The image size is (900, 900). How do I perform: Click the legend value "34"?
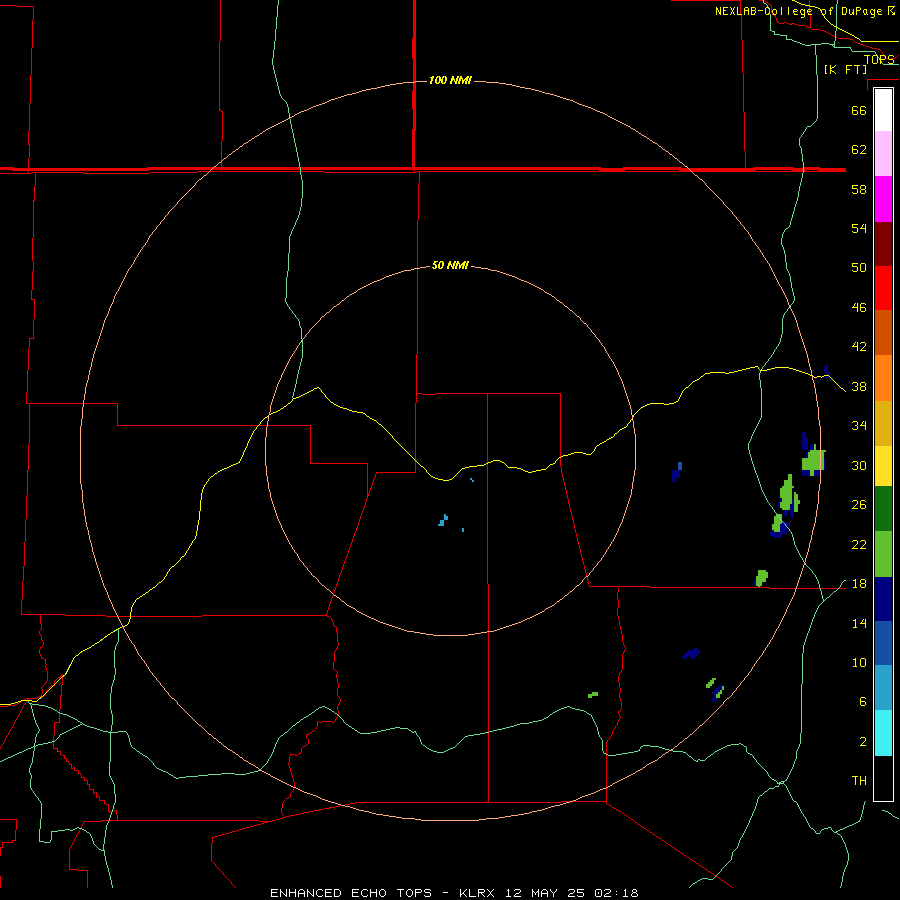(x=859, y=425)
